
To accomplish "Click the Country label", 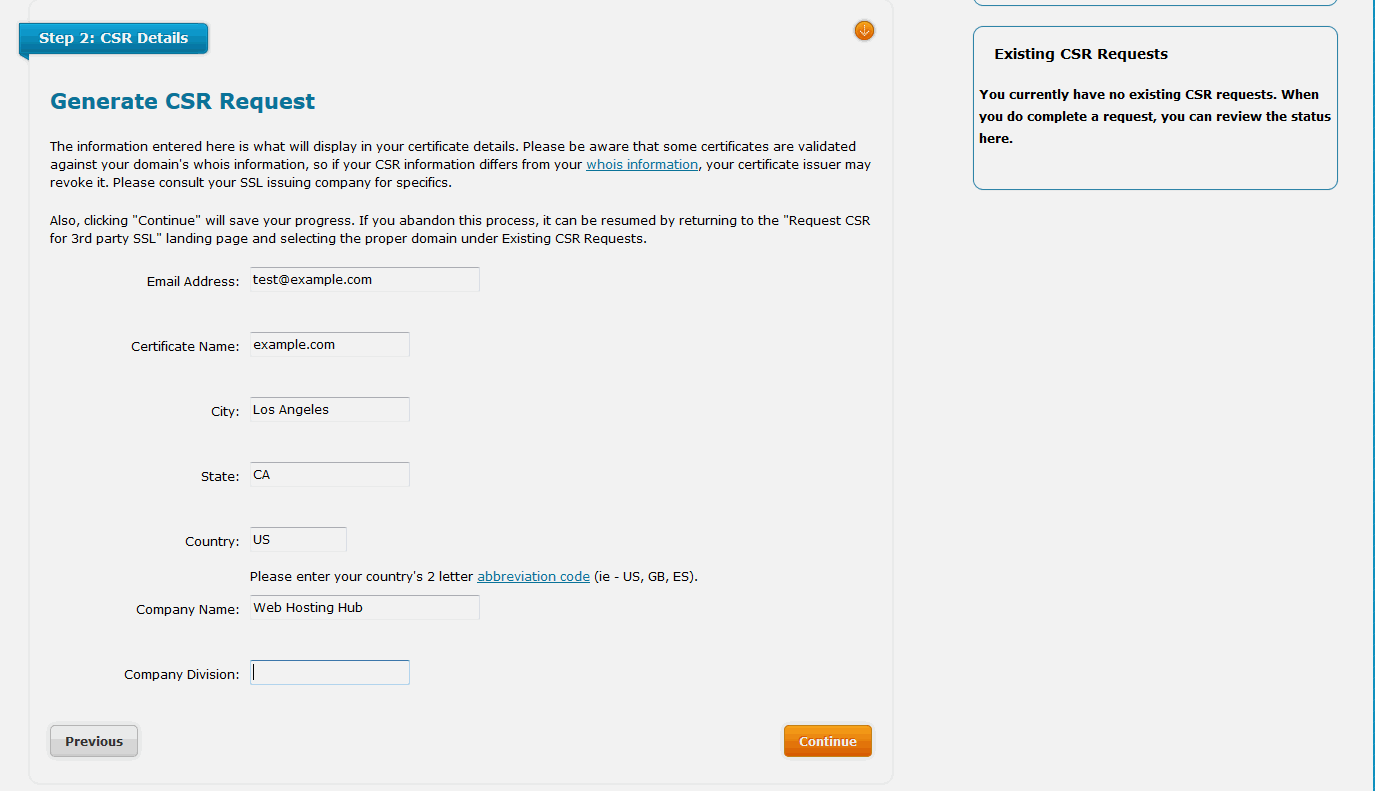I will (212, 542).
